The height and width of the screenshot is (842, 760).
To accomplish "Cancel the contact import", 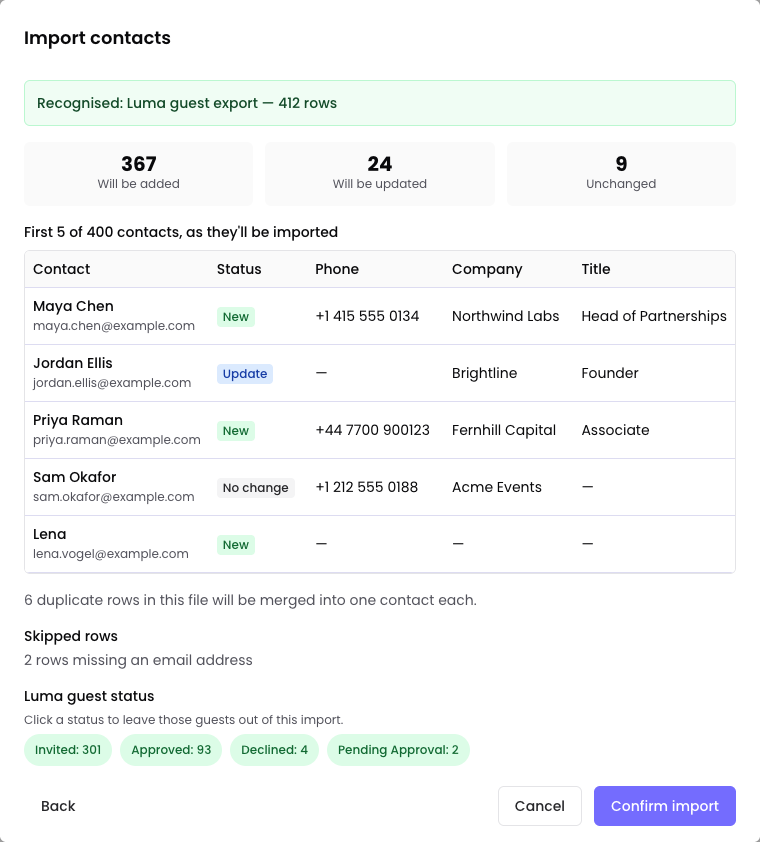I will pyautogui.click(x=539, y=806).
